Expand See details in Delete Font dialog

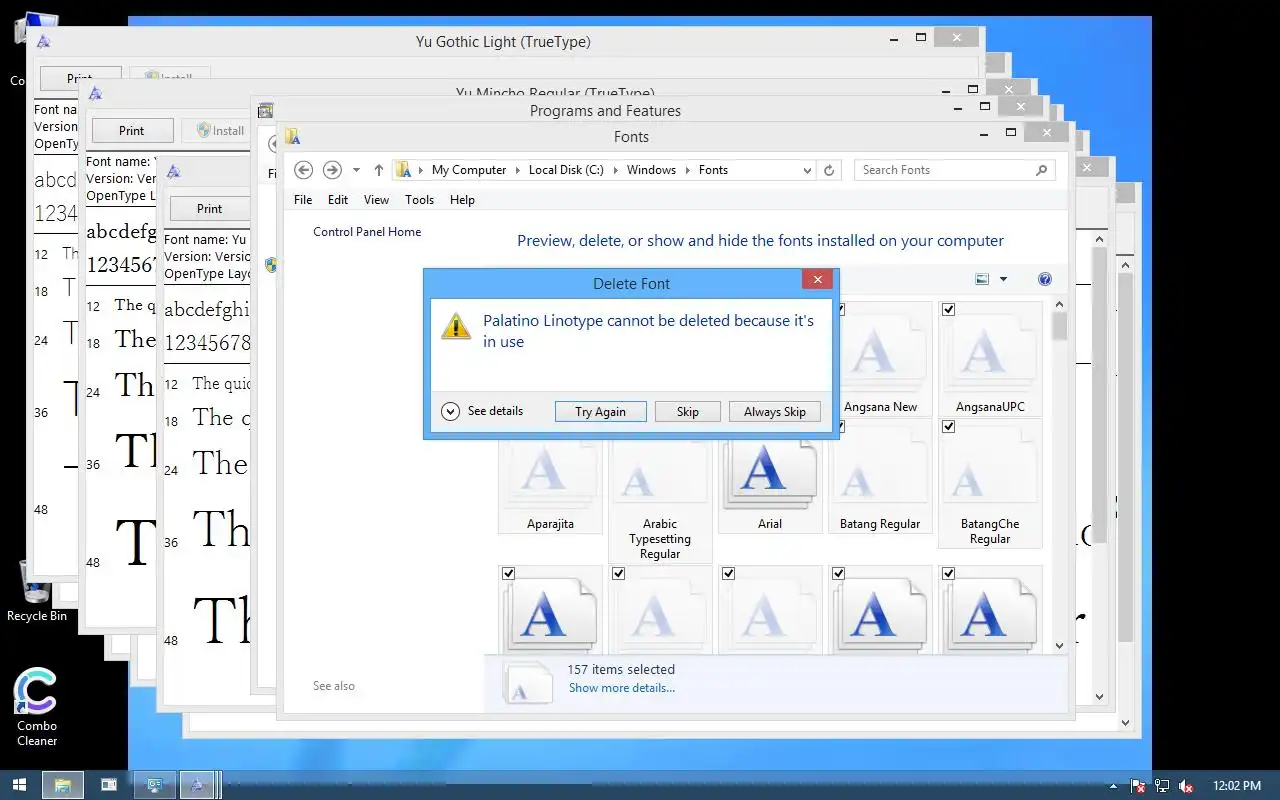tap(482, 411)
